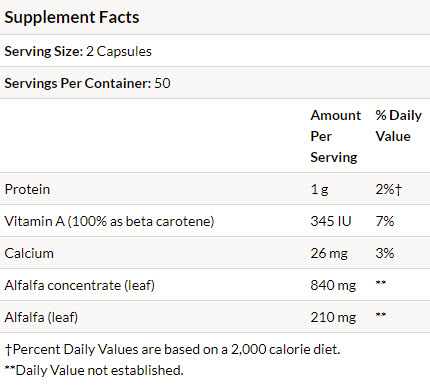The image size is (430, 385).
Task: Select the Alfalfa (leaf) row label
Action: pos(41,317)
